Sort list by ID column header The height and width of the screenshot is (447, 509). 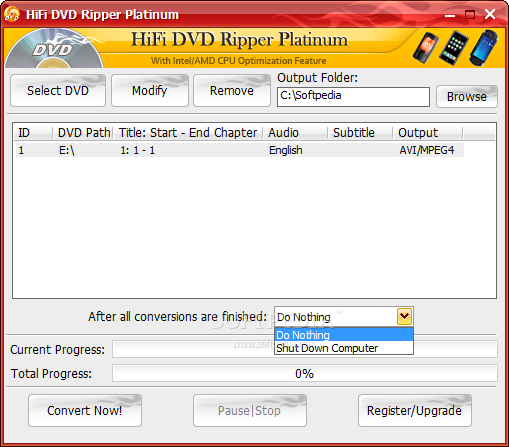click(x=33, y=133)
